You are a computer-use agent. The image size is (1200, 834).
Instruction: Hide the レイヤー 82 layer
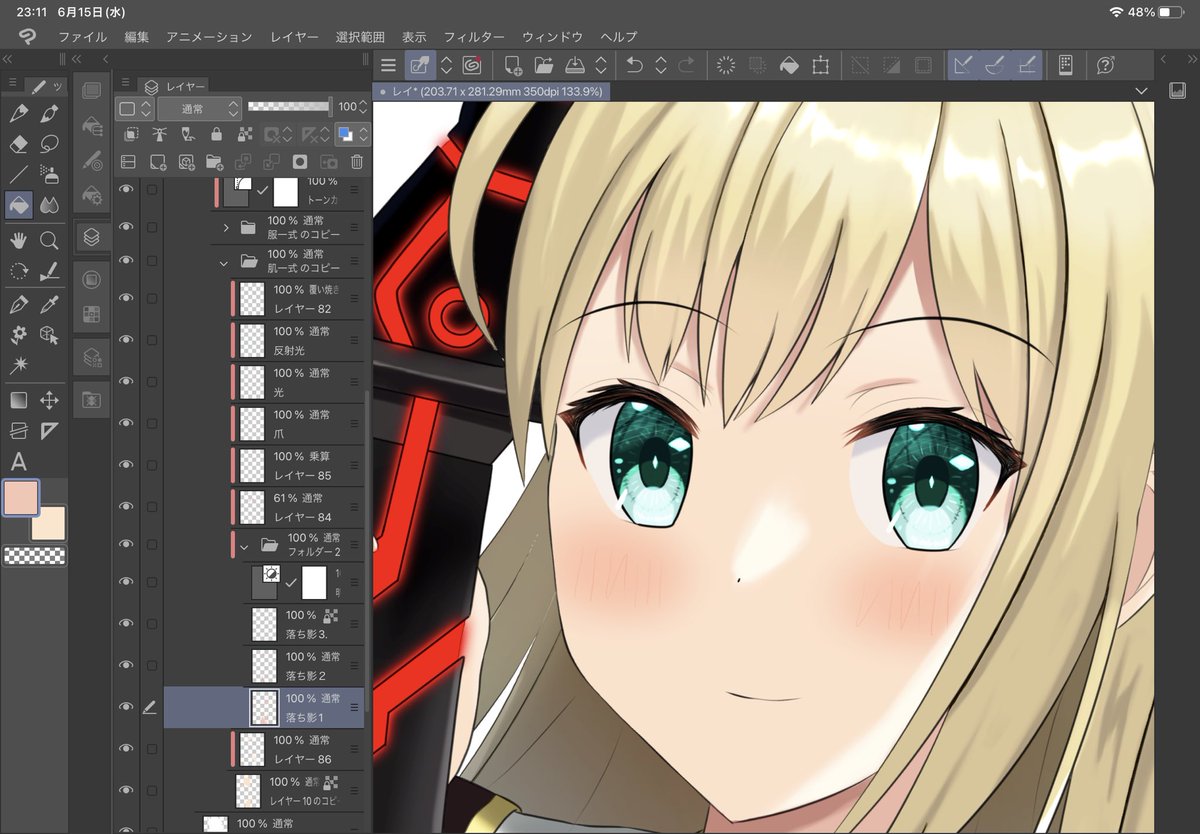pos(126,299)
